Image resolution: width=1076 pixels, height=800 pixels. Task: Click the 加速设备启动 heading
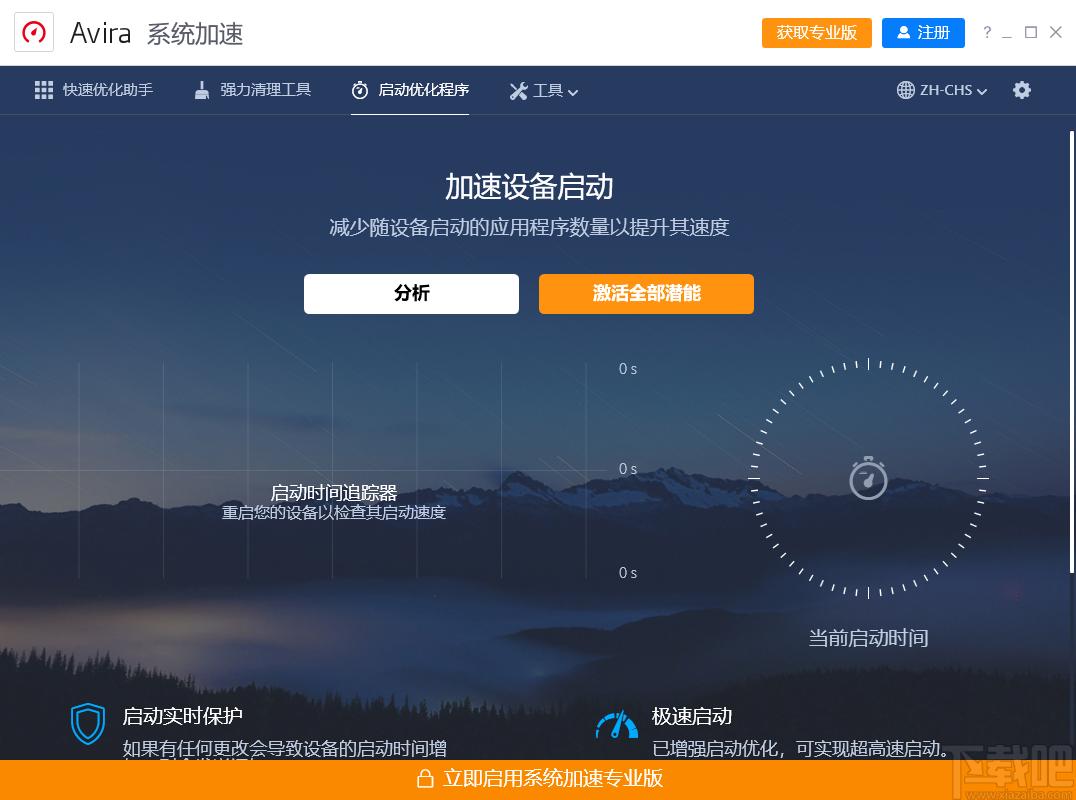(529, 187)
